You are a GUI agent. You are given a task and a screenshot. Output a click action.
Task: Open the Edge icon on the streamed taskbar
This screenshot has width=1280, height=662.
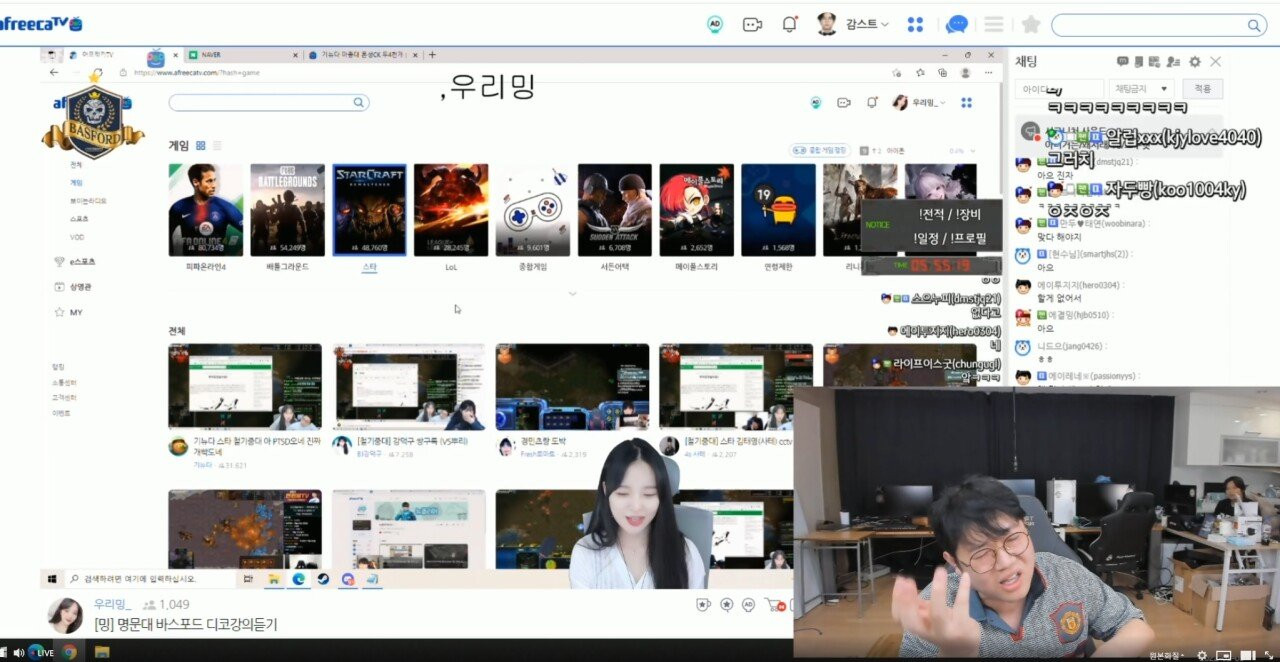[x=298, y=578]
